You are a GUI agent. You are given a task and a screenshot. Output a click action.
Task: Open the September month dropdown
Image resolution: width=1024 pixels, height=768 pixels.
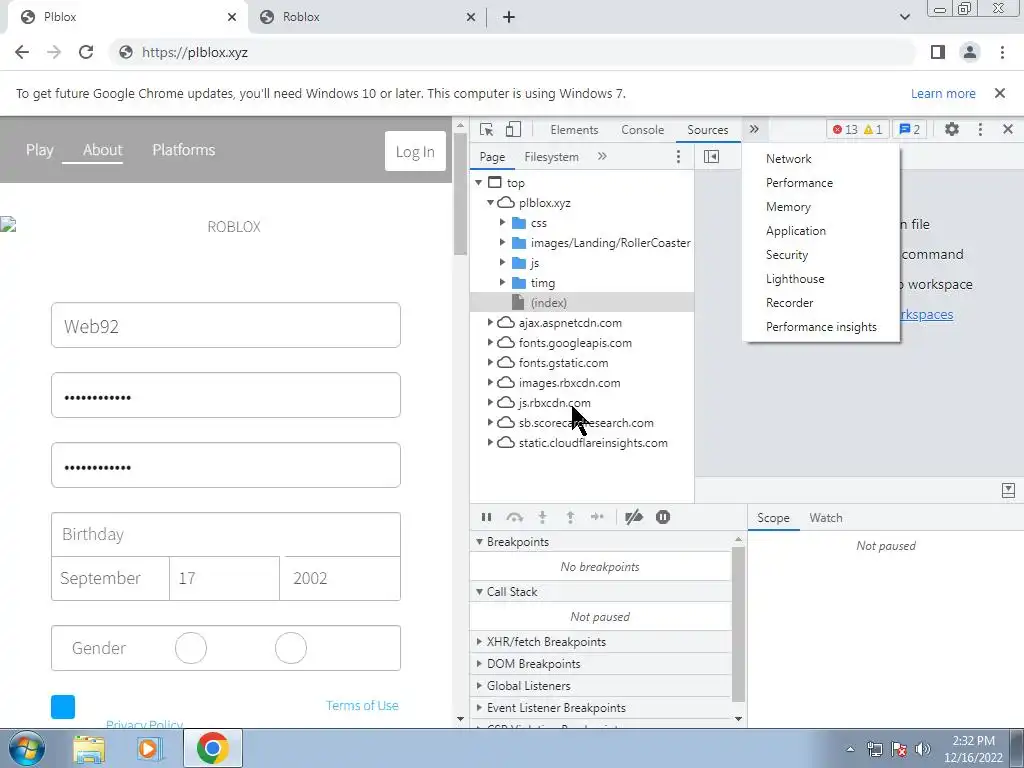coord(110,579)
